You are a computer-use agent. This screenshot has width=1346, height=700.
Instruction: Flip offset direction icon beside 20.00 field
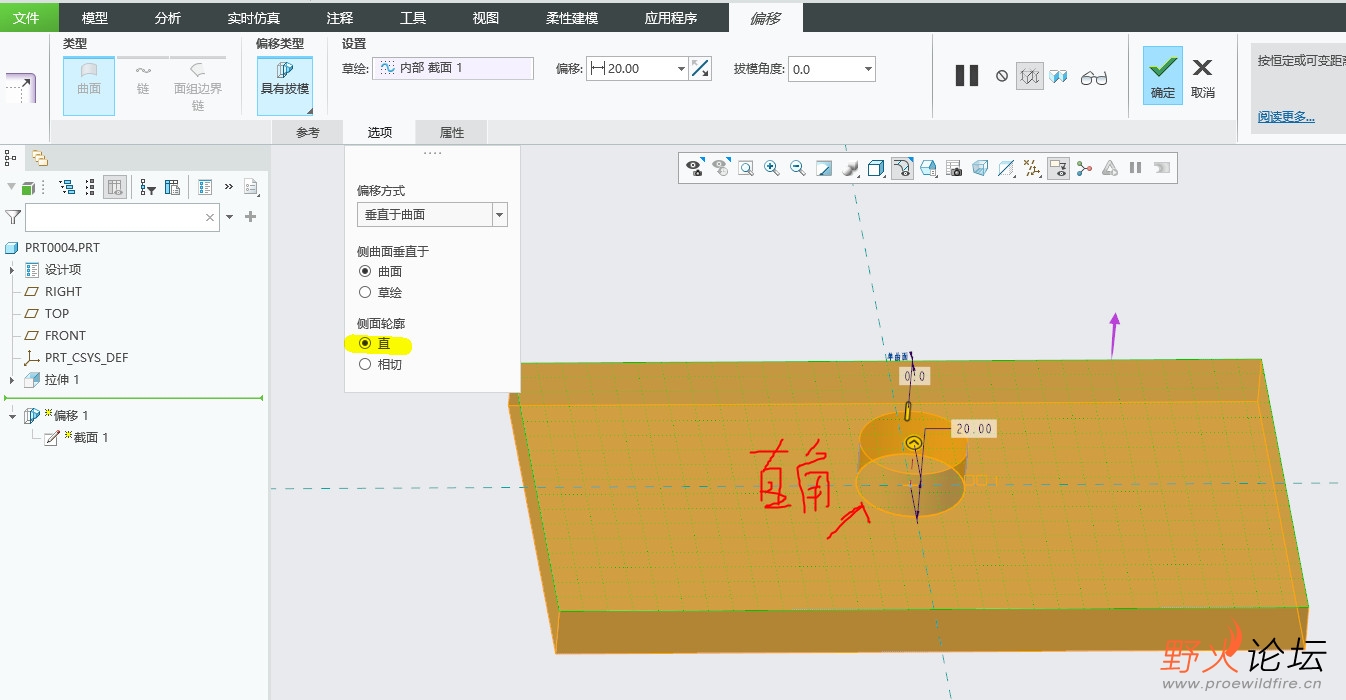point(700,69)
